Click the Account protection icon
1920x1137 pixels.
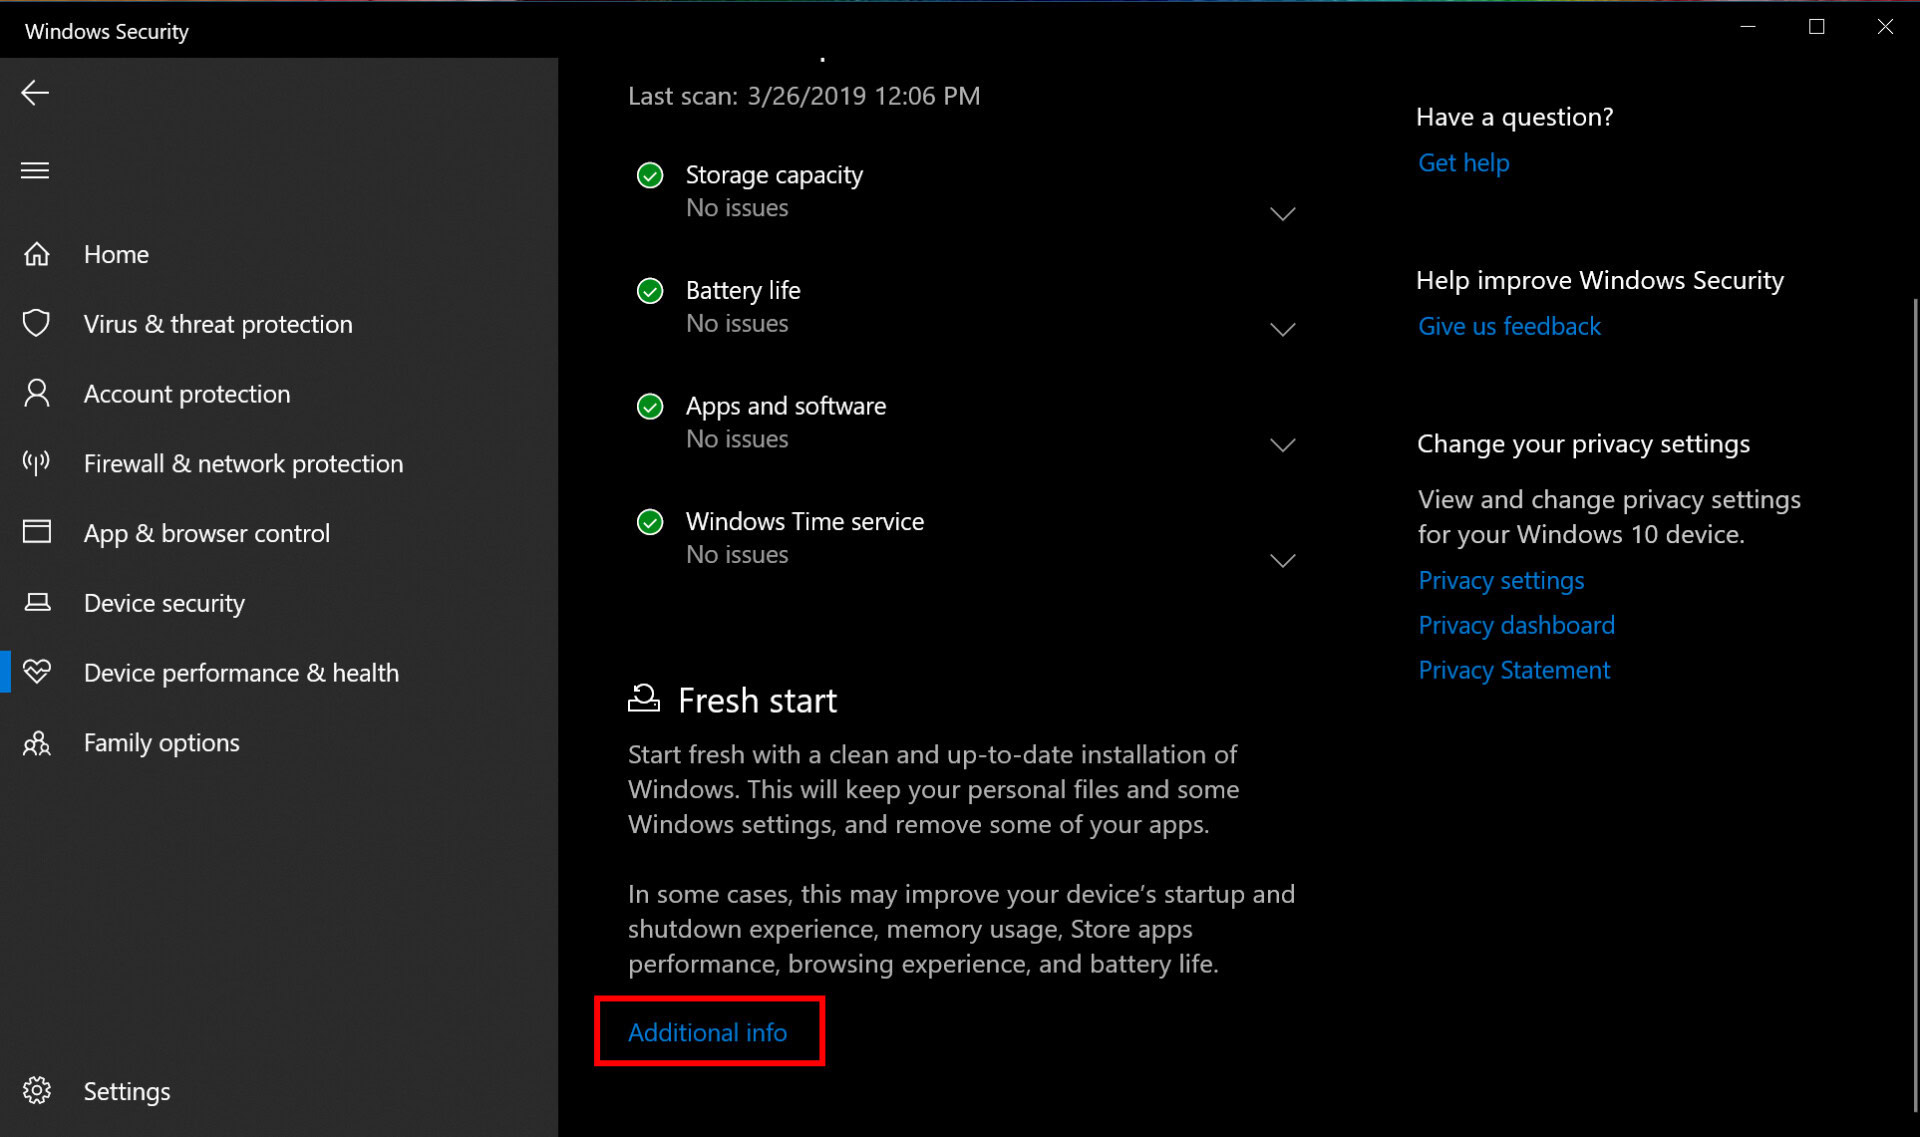point(37,394)
